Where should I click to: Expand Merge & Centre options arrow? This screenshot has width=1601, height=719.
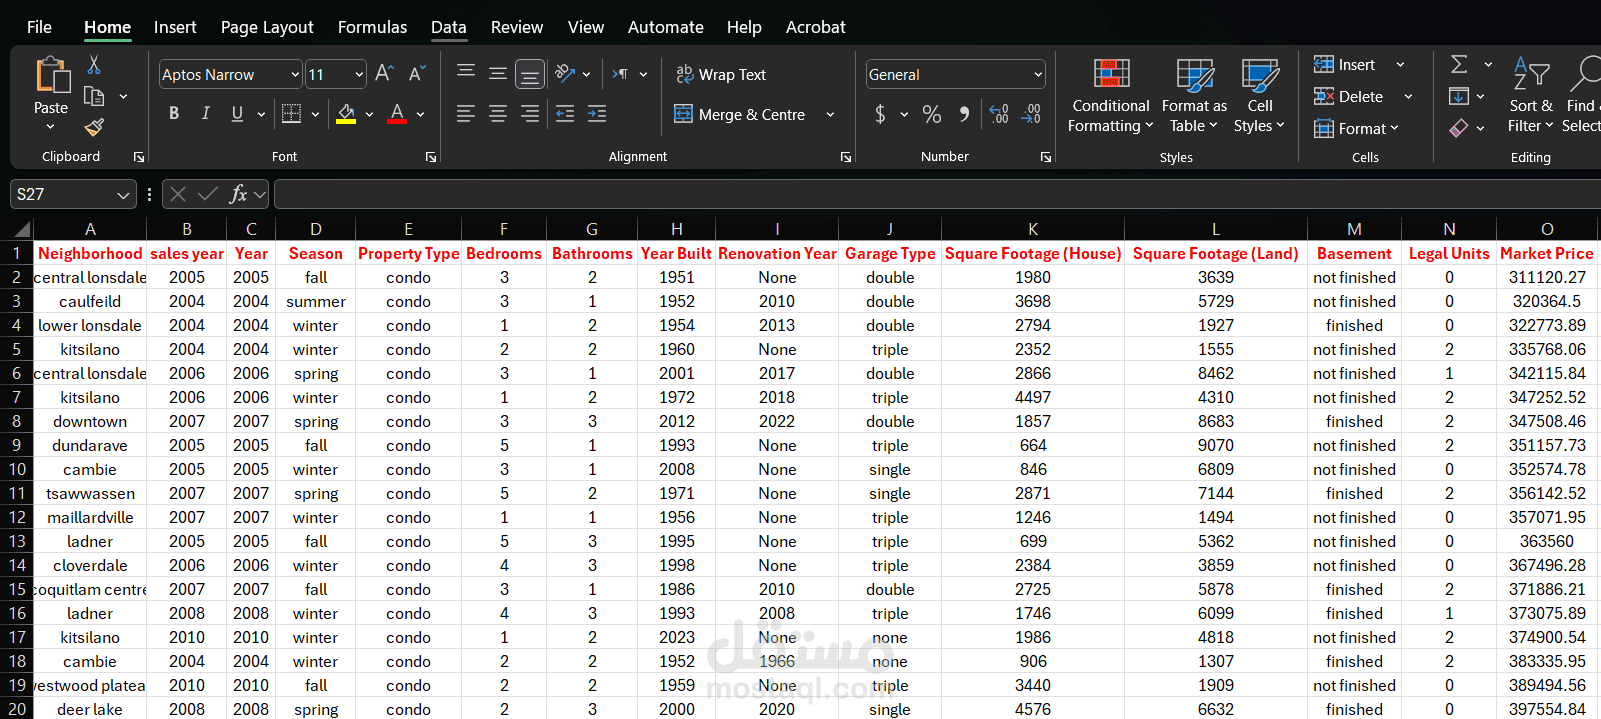(x=830, y=114)
